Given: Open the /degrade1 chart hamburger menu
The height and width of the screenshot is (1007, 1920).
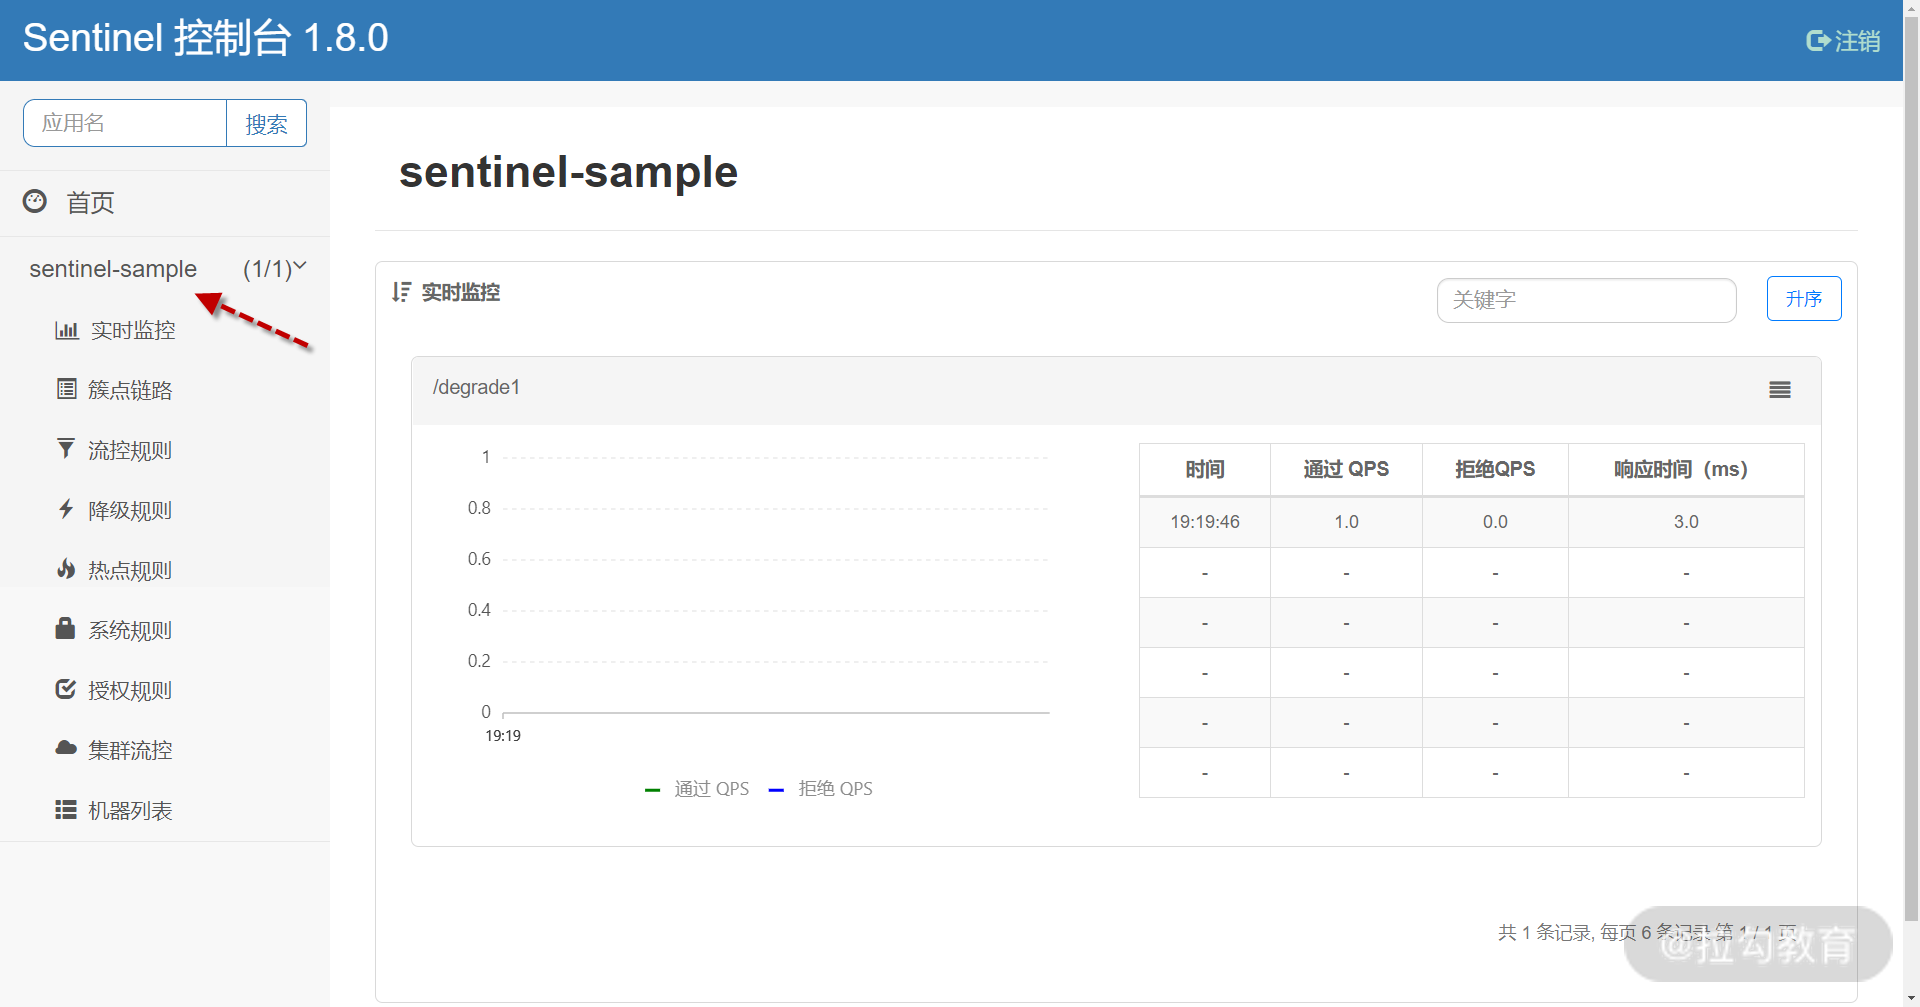Looking at the screenshot, I should [1779, 390].
